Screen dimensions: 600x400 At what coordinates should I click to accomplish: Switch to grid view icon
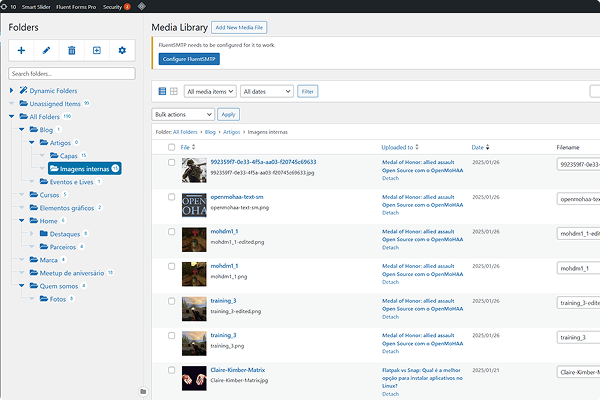coord(174,91)
